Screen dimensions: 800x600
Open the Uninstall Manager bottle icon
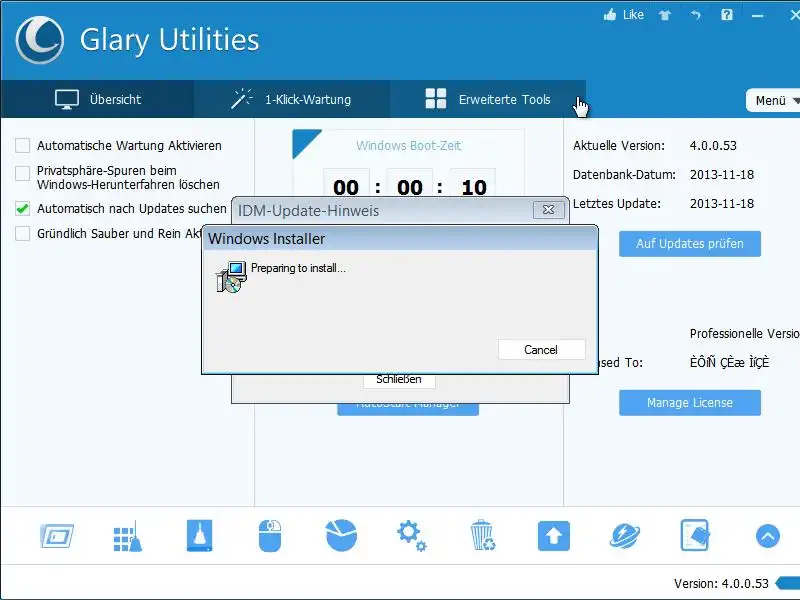[199, 536]
